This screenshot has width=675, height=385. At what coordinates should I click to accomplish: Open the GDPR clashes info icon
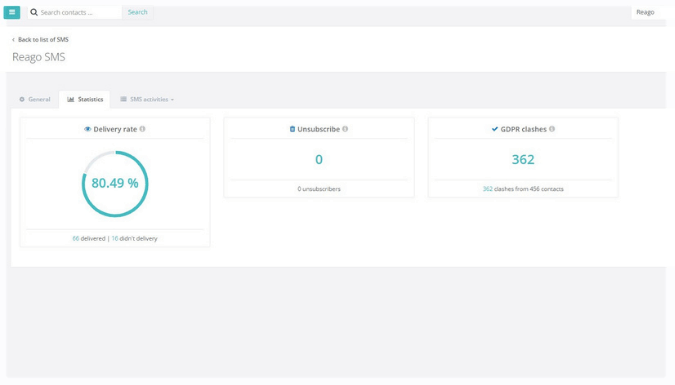pyautogui.click(x=552, y=129)
